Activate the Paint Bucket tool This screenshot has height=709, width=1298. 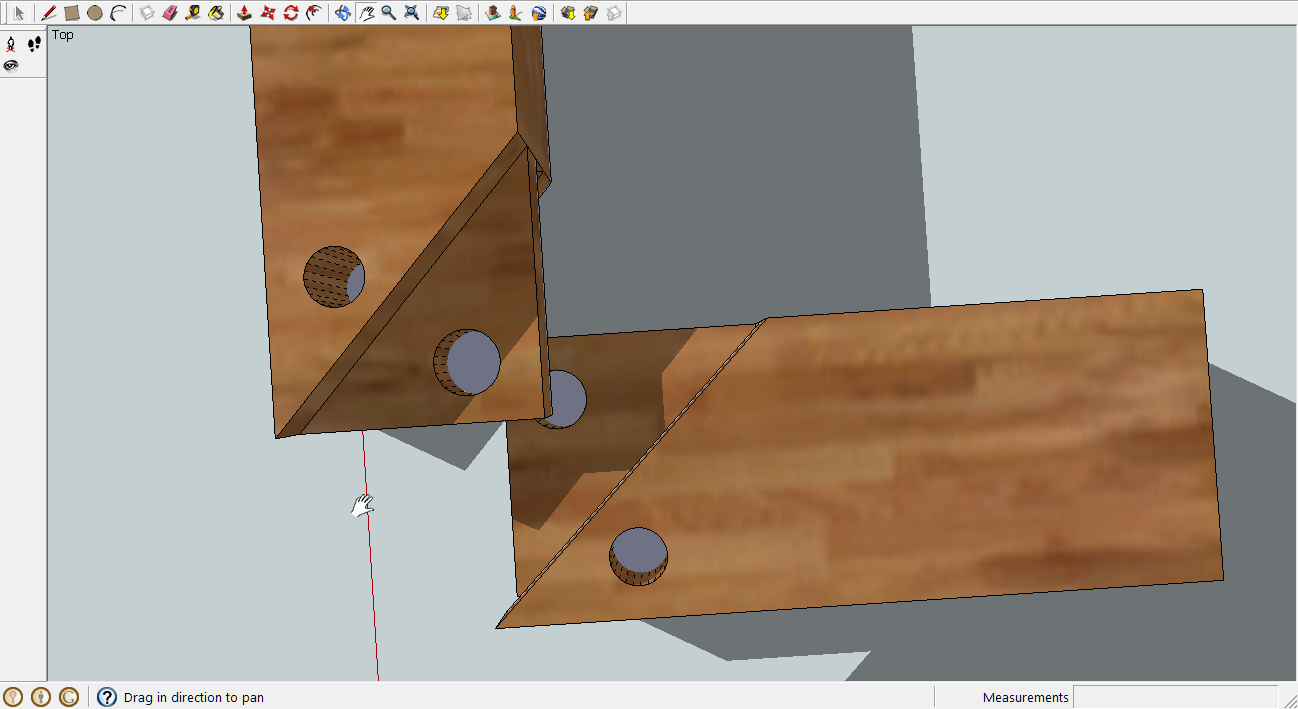[x=216, y=13]
